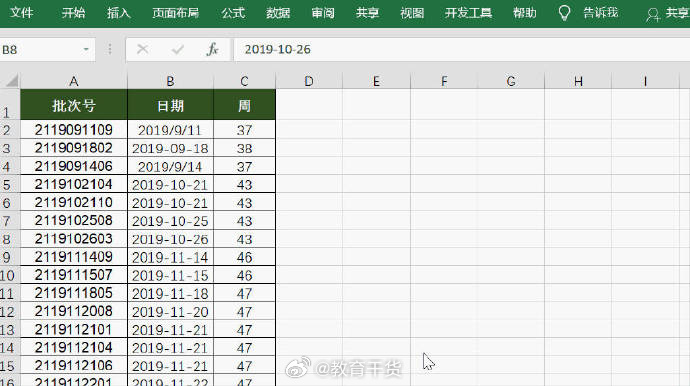Select column D header

click(309, 81)
